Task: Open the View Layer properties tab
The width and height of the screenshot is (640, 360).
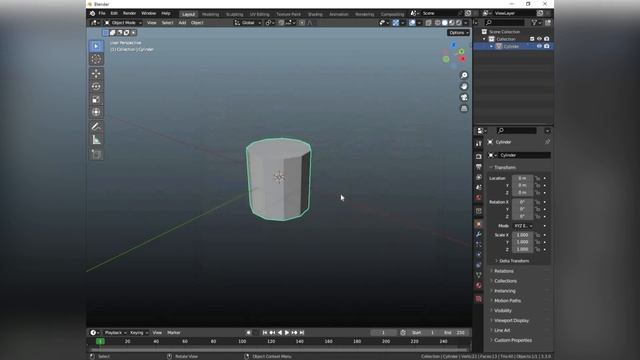Action: click(x=479, y=177)
